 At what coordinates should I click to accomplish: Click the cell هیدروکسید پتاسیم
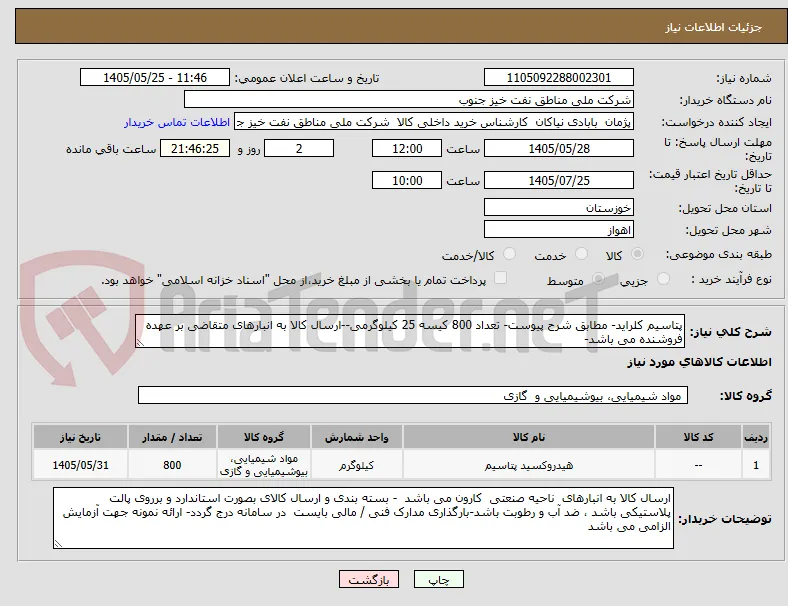point(529,465)
